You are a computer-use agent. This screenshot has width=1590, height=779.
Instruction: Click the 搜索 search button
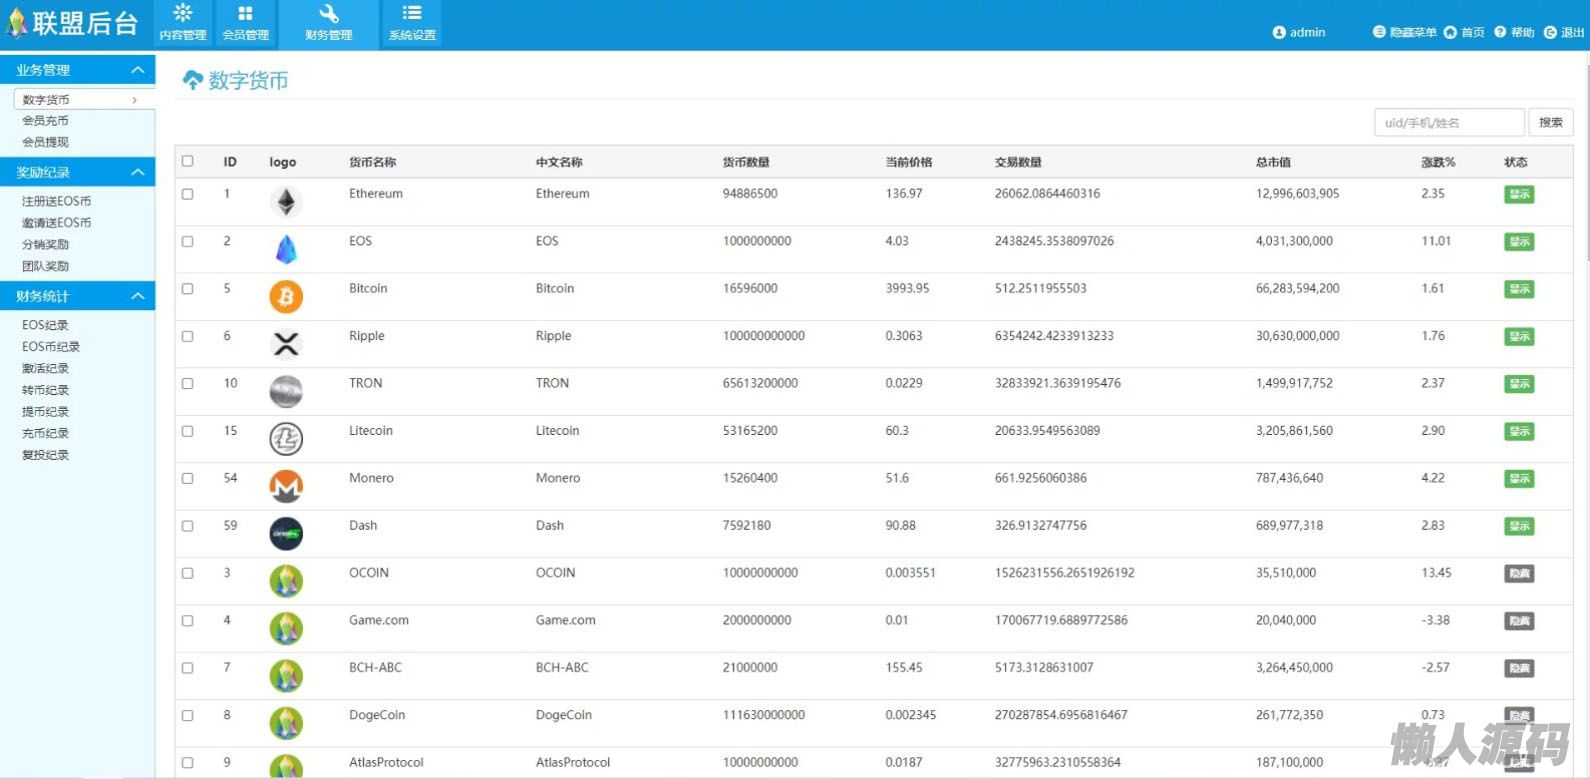pyautogui.click(x=1550, y=122)
